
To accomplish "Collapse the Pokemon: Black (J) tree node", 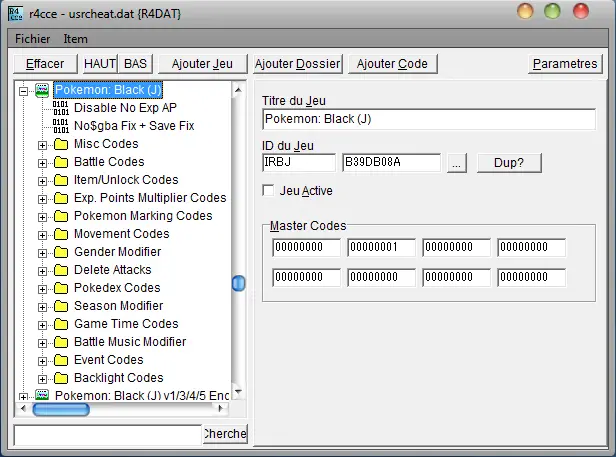I will point(24,91).
